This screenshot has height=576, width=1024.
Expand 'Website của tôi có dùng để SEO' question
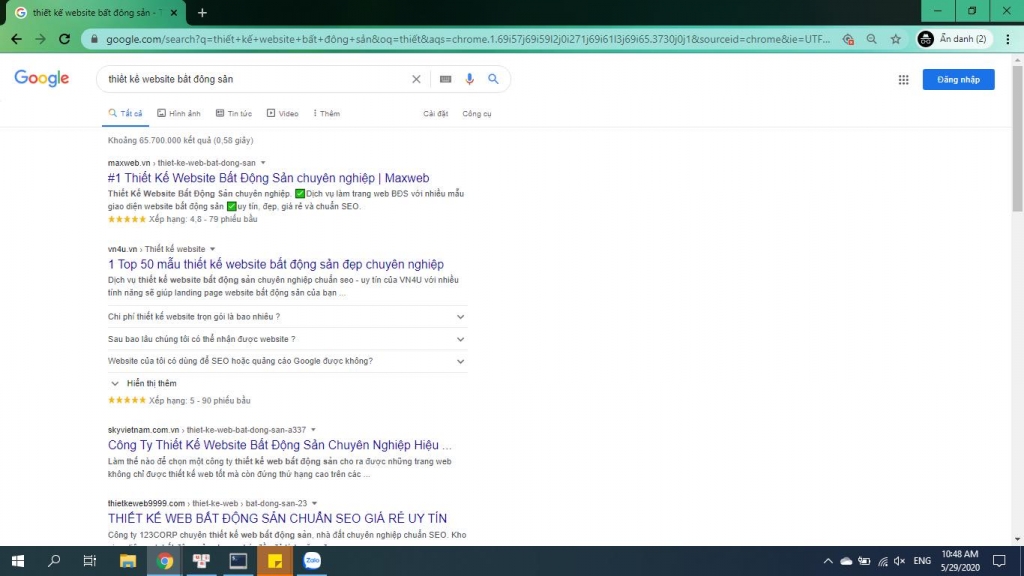(x=287, y=361)
